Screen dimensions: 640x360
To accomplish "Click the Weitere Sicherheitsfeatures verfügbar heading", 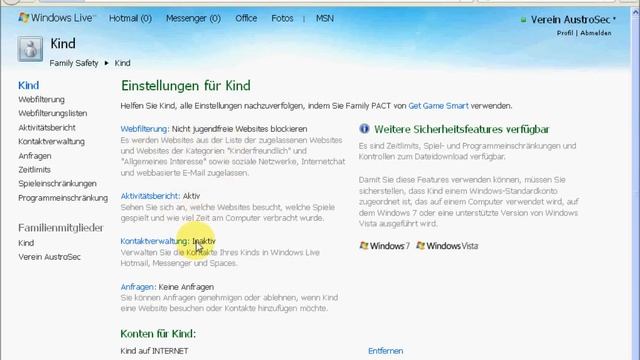I will (462, 129).
